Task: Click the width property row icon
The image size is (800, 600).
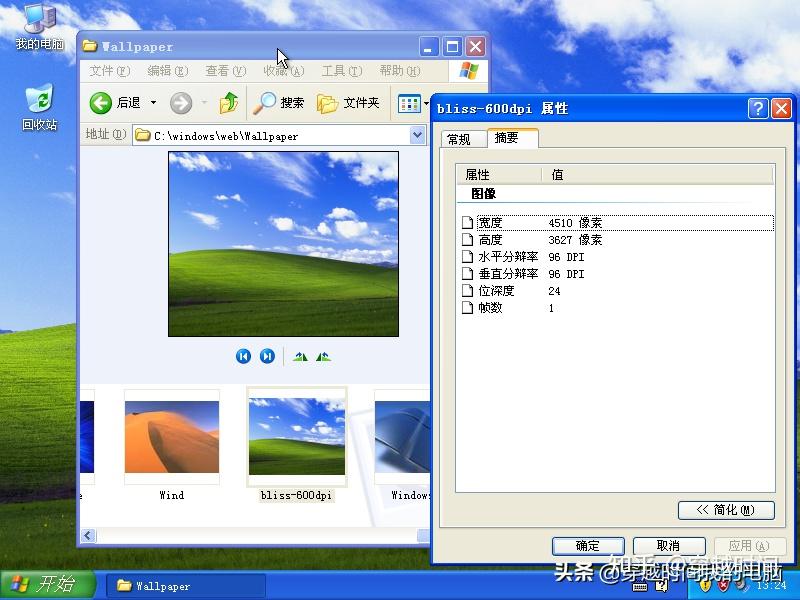Action: click(x=467, y=222)
